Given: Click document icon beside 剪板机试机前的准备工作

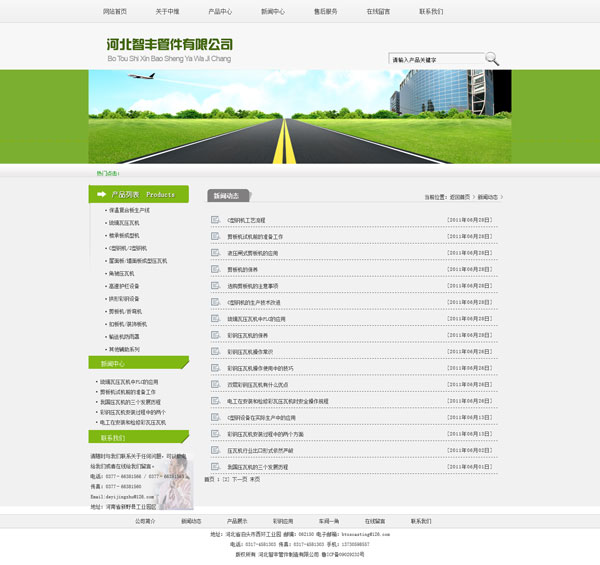Looking at the screenshot, I should [x=215, y=236].
